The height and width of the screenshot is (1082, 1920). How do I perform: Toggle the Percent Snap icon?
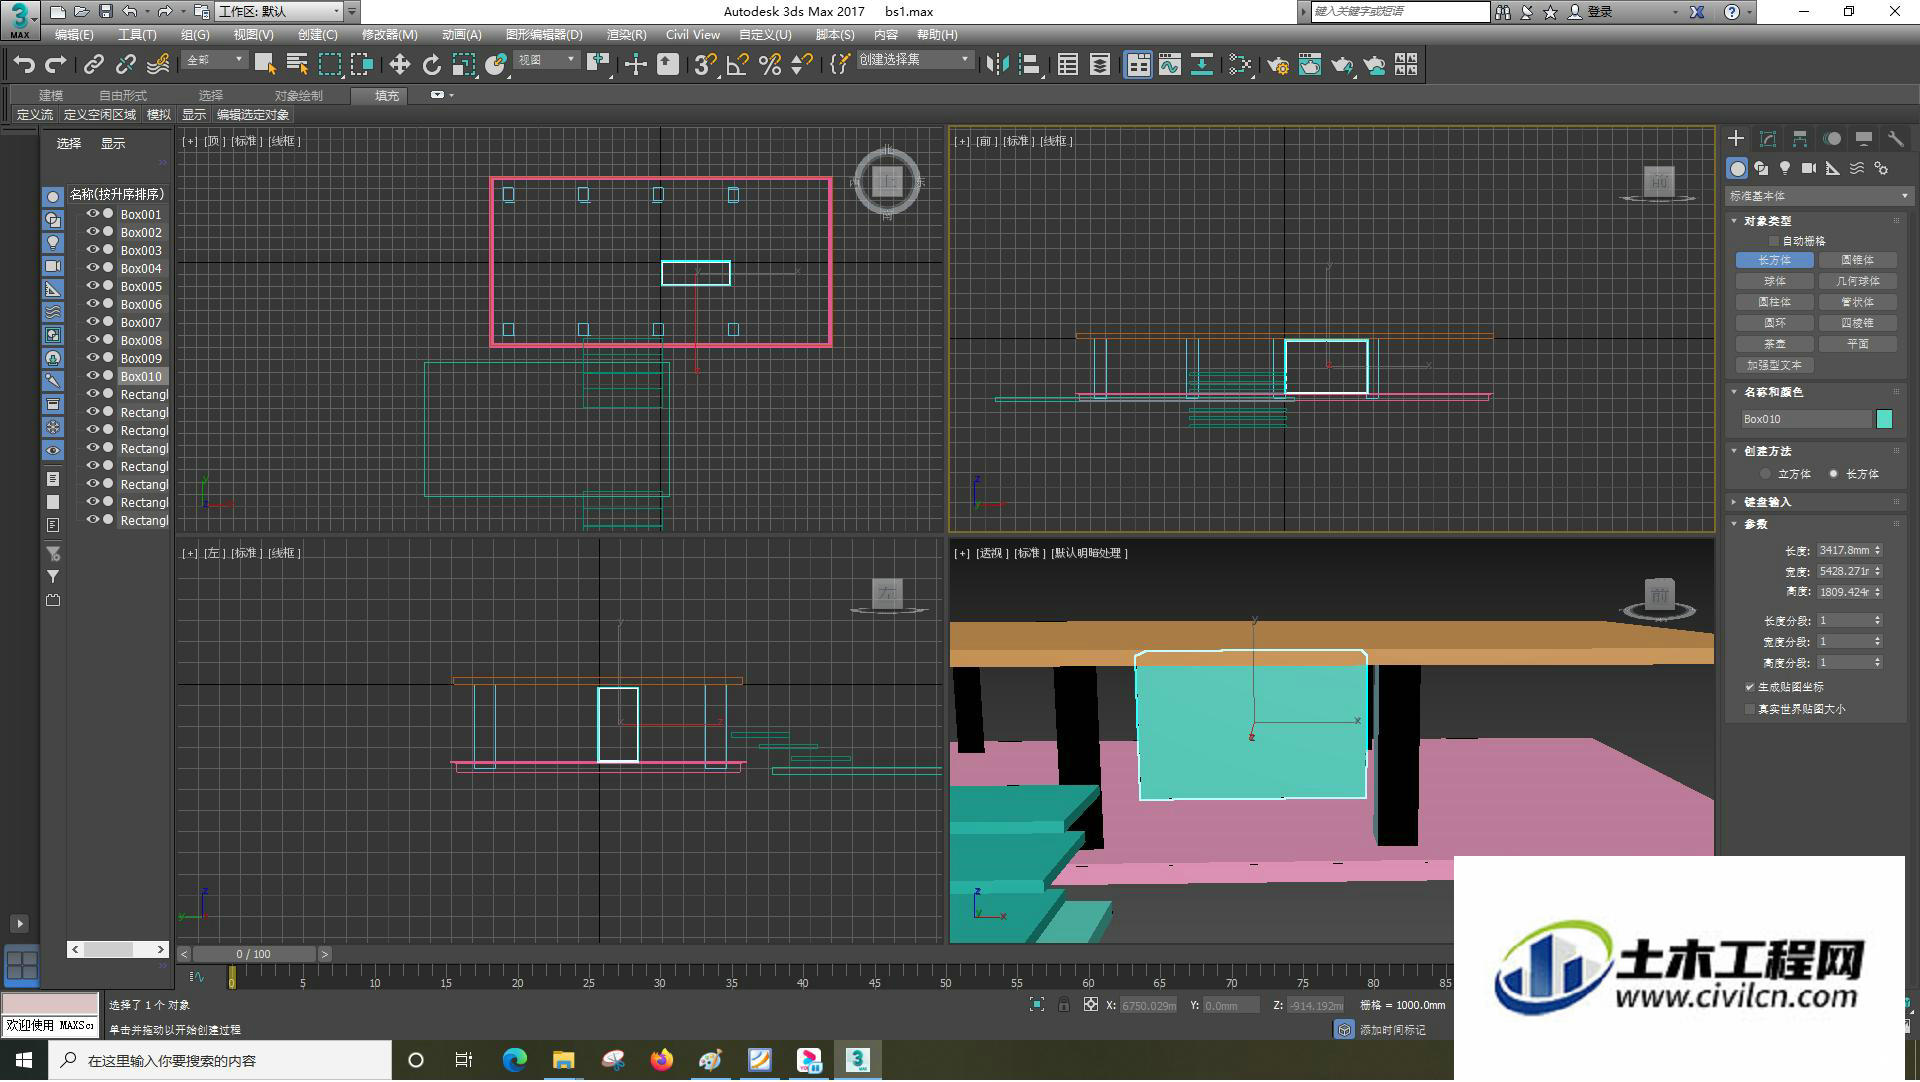point(769,65)
